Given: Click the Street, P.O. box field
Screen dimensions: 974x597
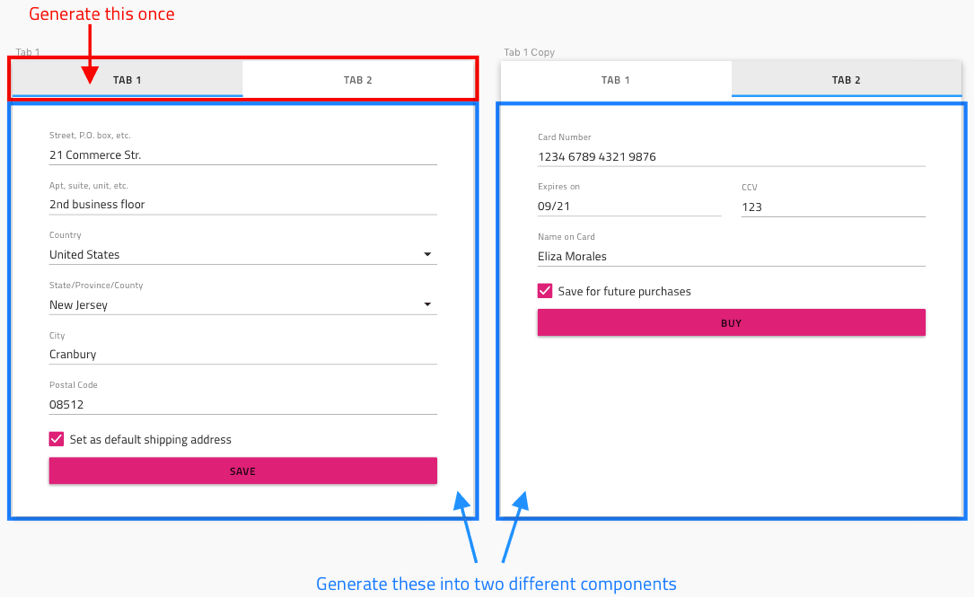Looking at the screenshot, I should click(242, 155).
